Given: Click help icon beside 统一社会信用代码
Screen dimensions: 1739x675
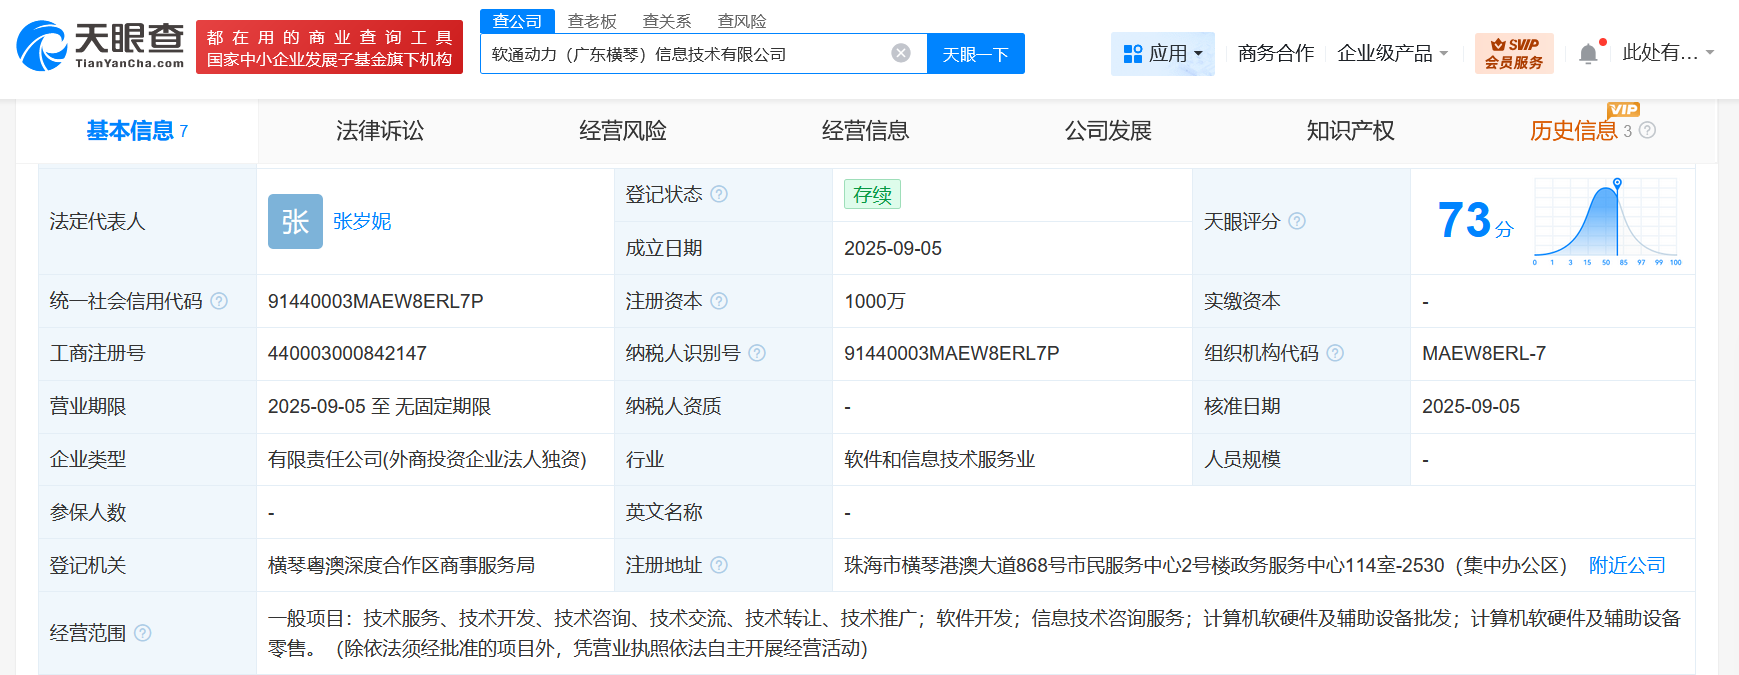Looking at the screenshot, I should coord(219,301).
